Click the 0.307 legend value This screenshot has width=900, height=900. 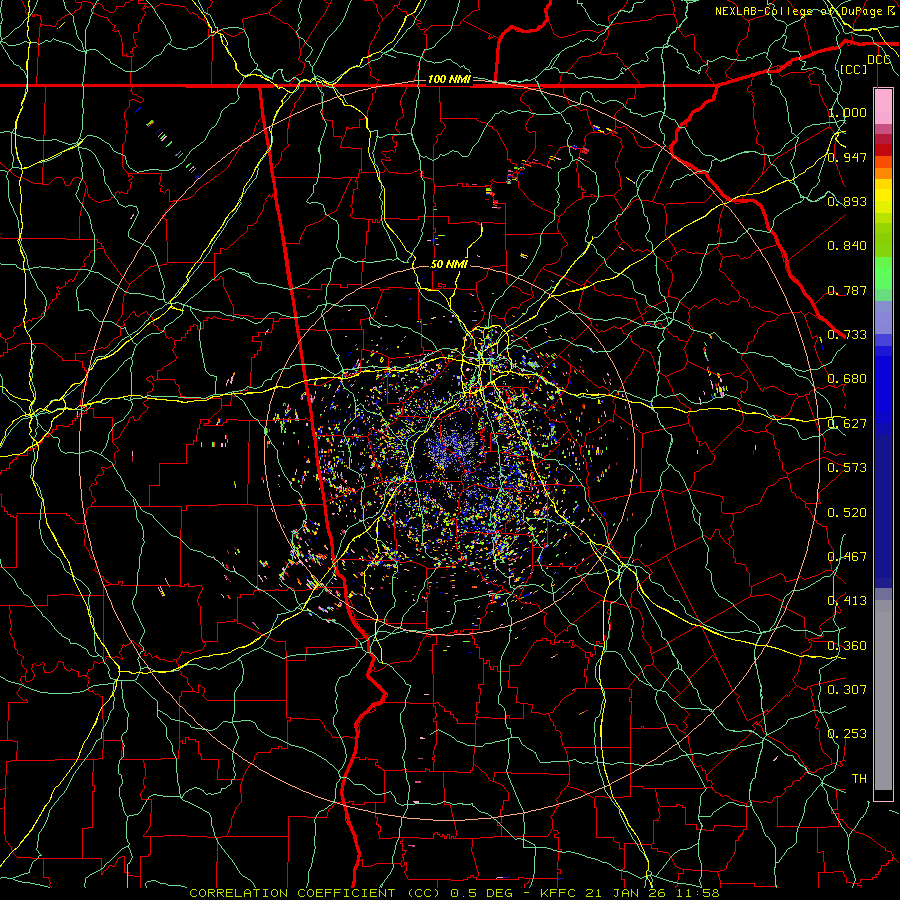847,689
